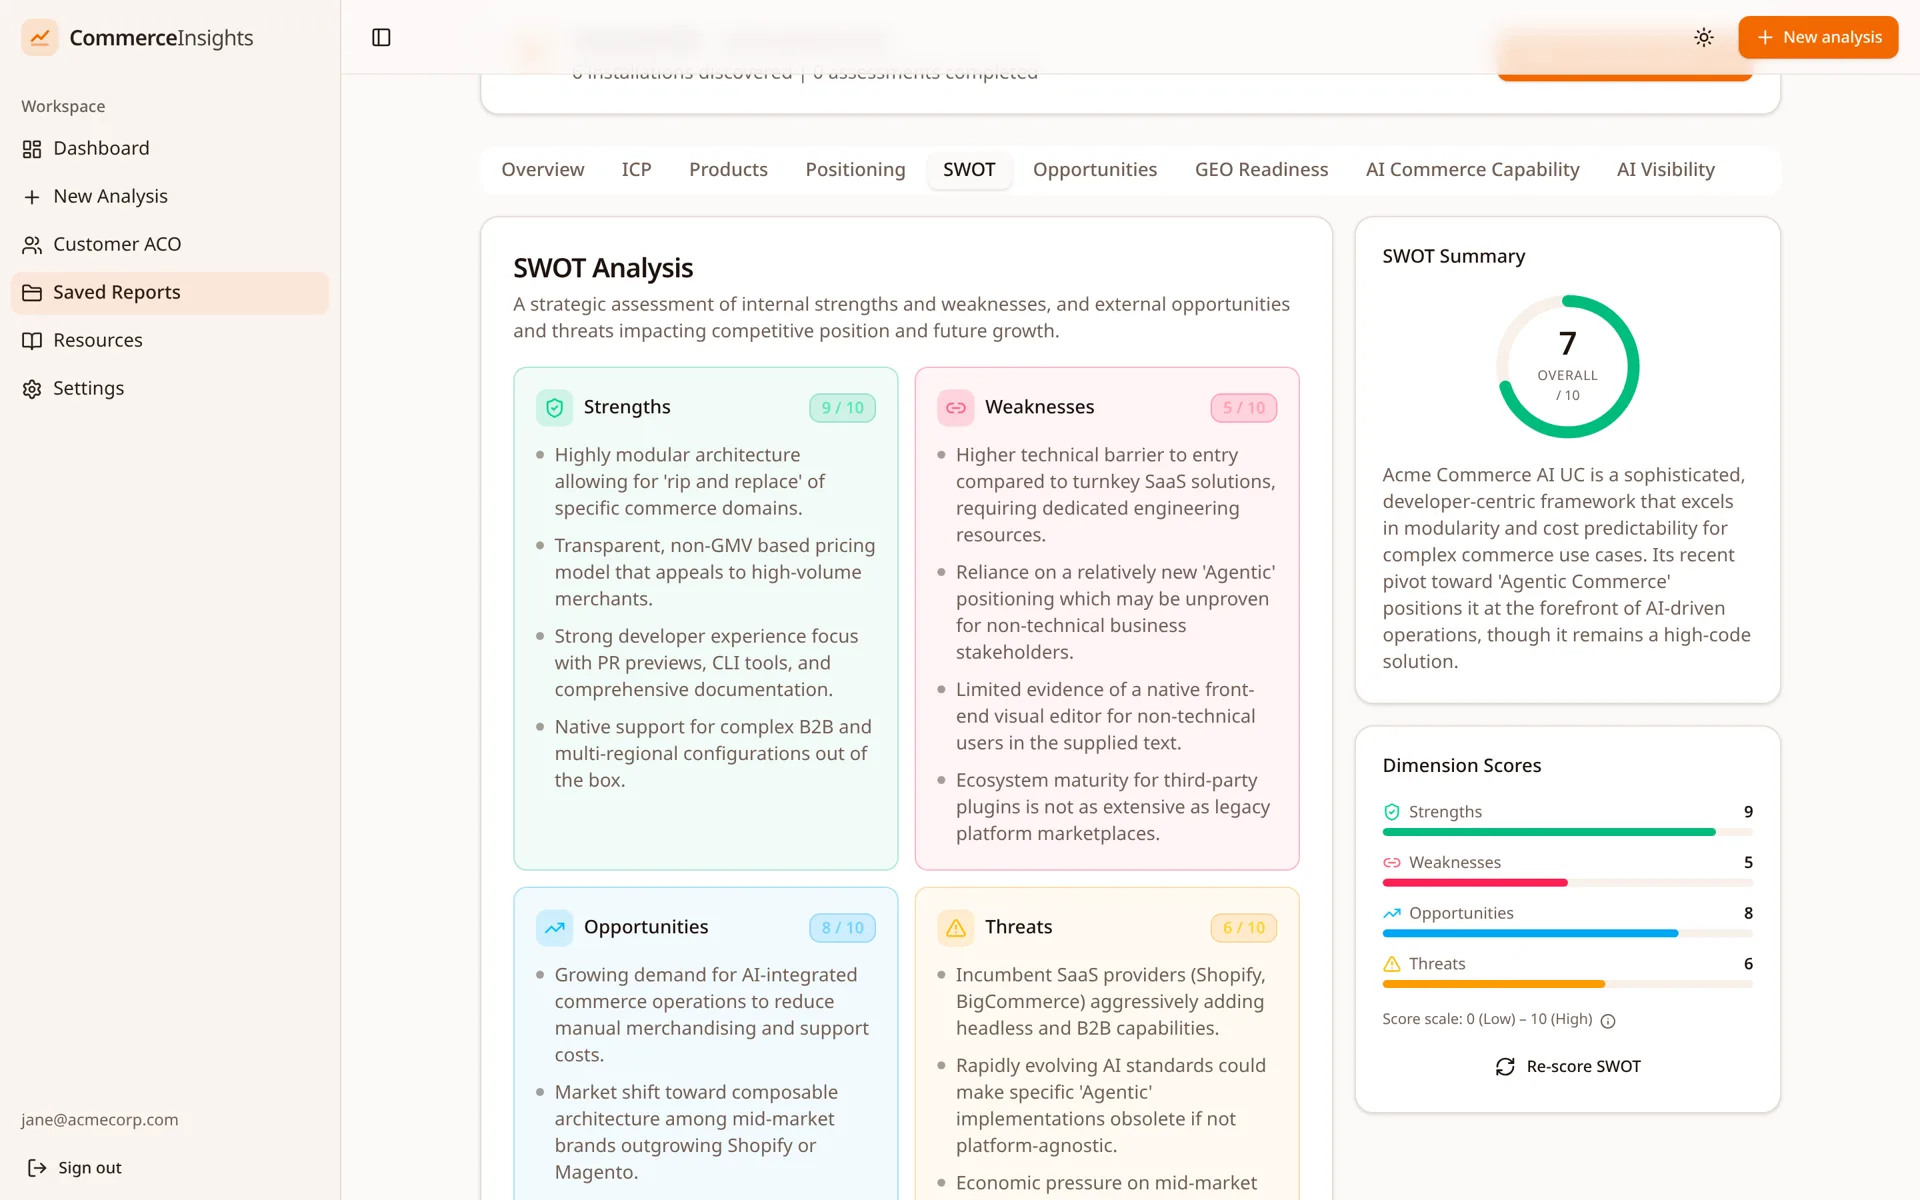Open Settings from the sidebar
The width and height of the screenshot is (1920, 1200).
tap(170, 388)
